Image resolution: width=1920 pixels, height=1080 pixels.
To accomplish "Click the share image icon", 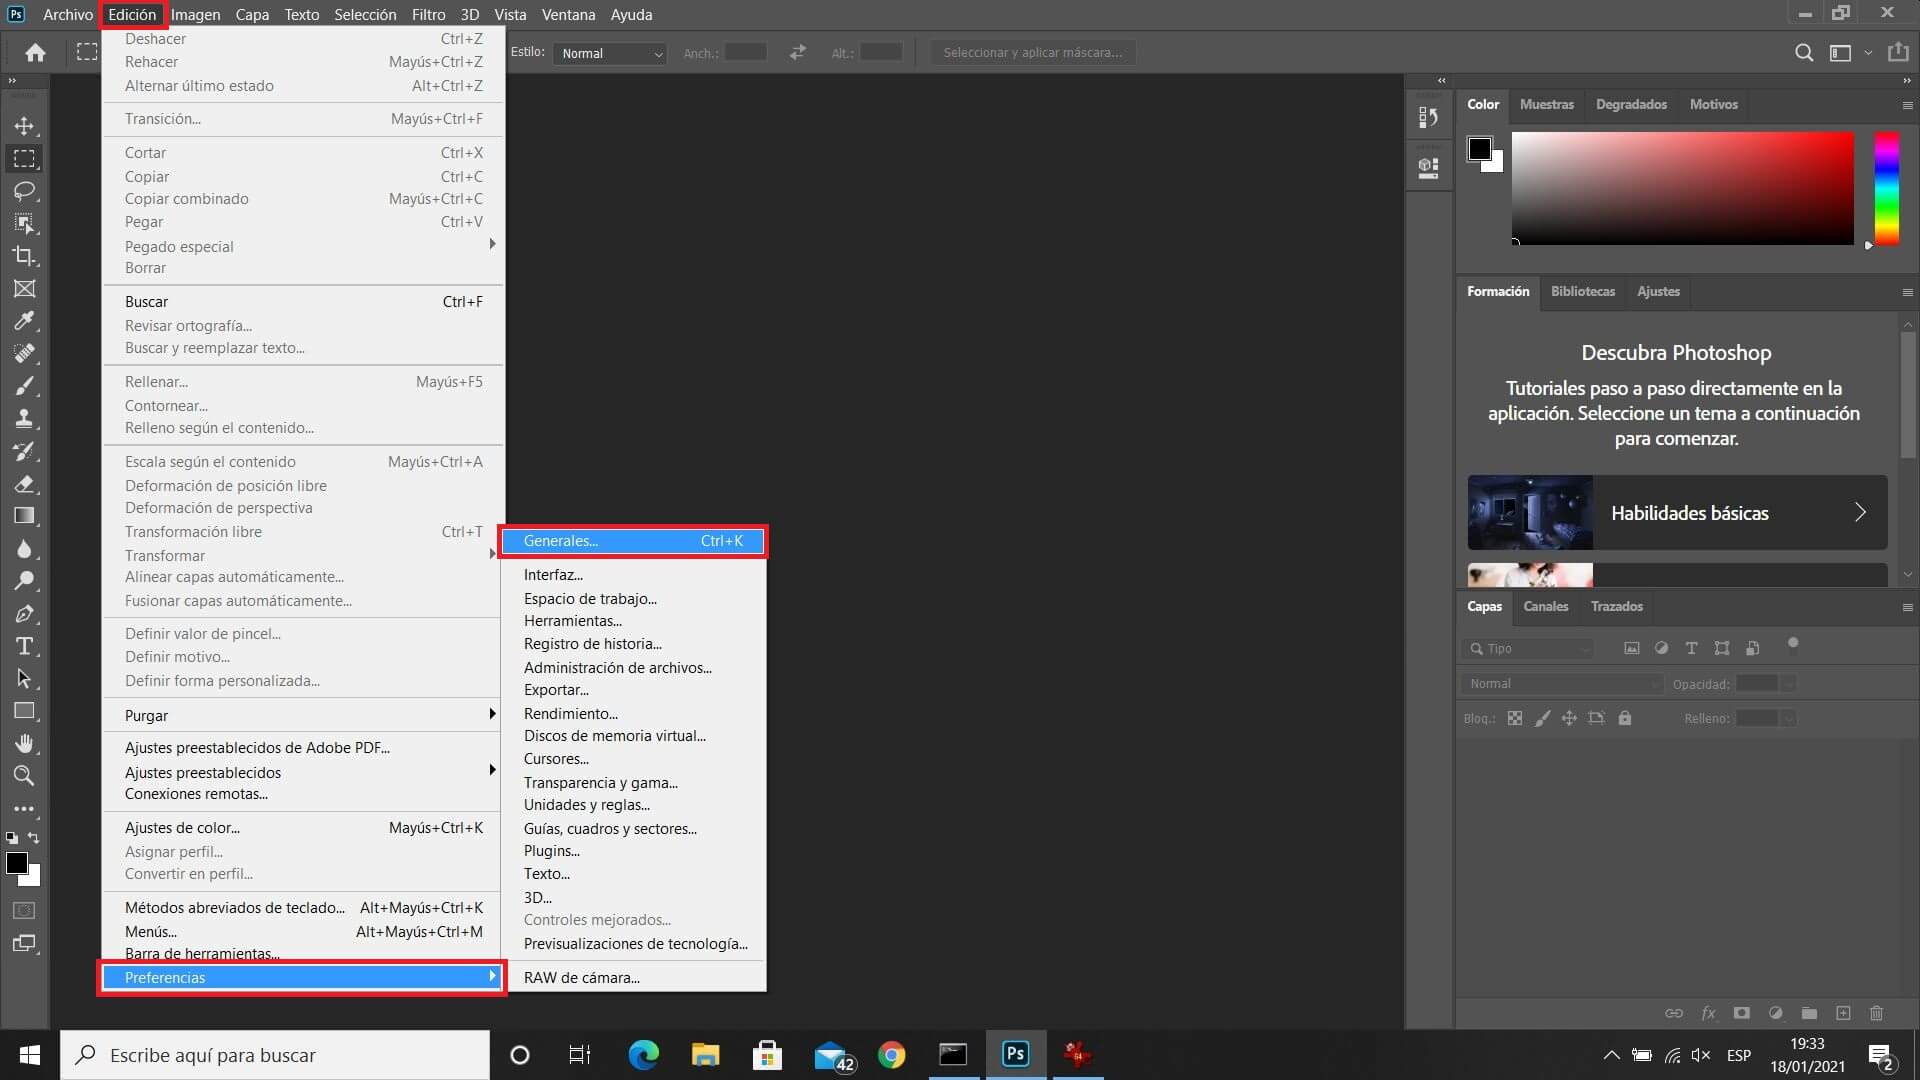I will coord(1898,52).
